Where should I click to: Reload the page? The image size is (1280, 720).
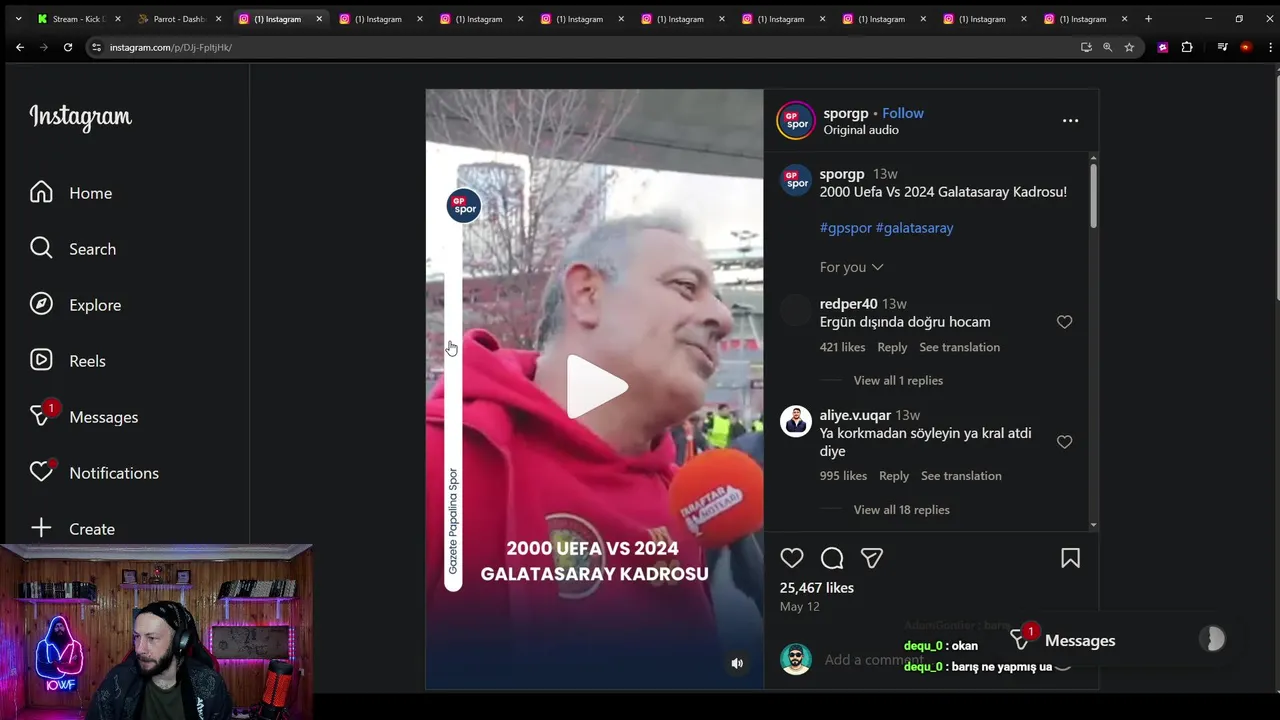68,47
